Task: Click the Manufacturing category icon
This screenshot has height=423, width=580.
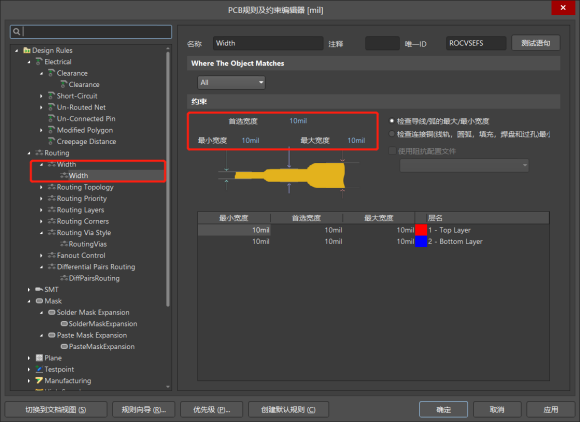Action: 39,380
